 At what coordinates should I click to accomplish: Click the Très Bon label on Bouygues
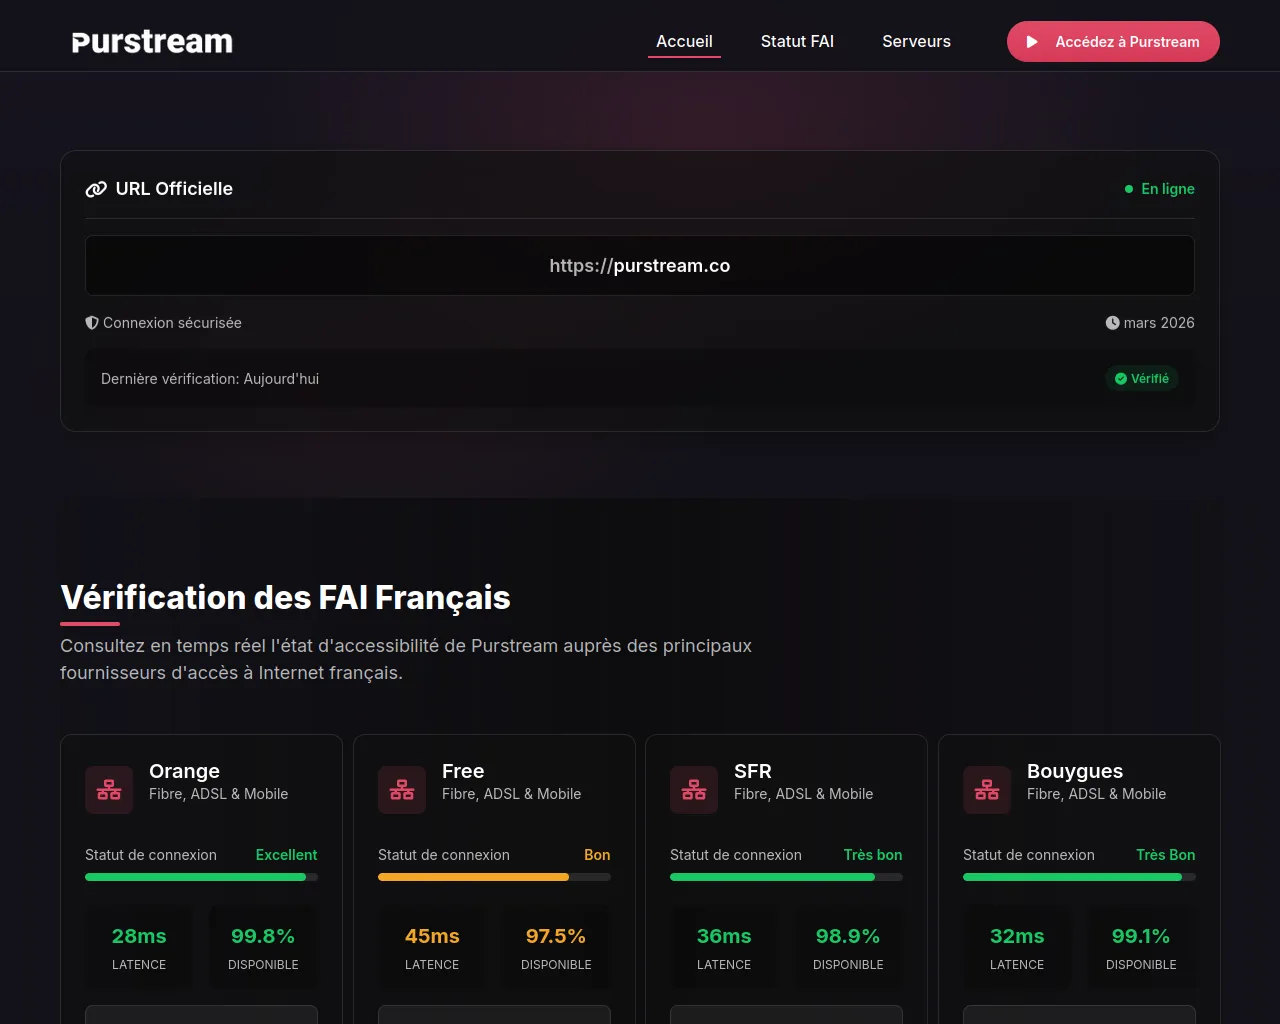tap(1166, 855)
